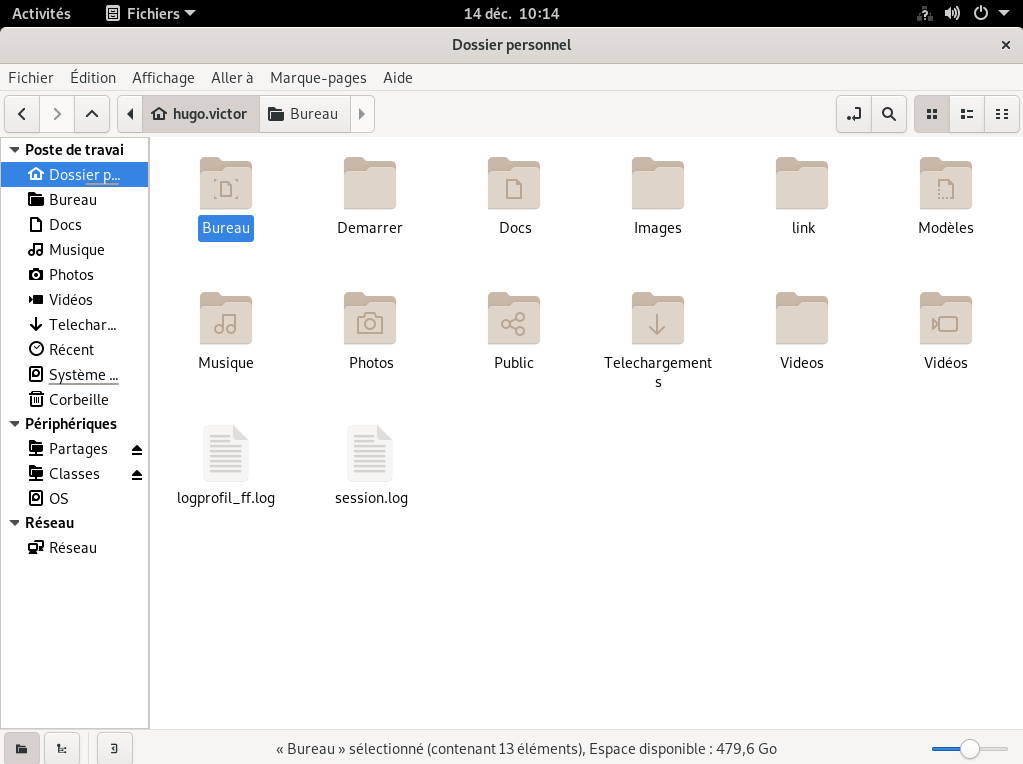
Task: Go forward to next folder
Action: pos(57,114)
